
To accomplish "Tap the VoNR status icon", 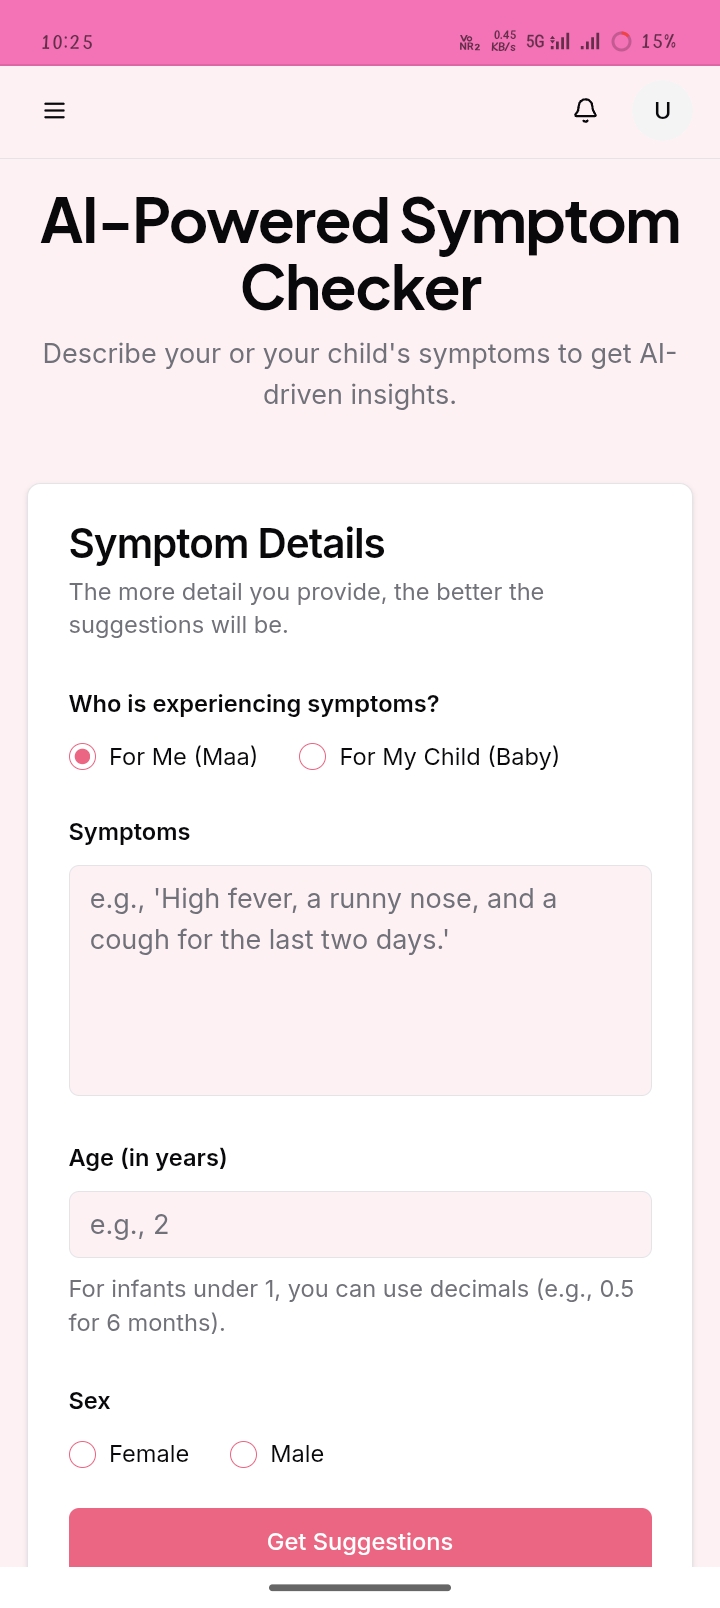I will (x=469, y=41).
